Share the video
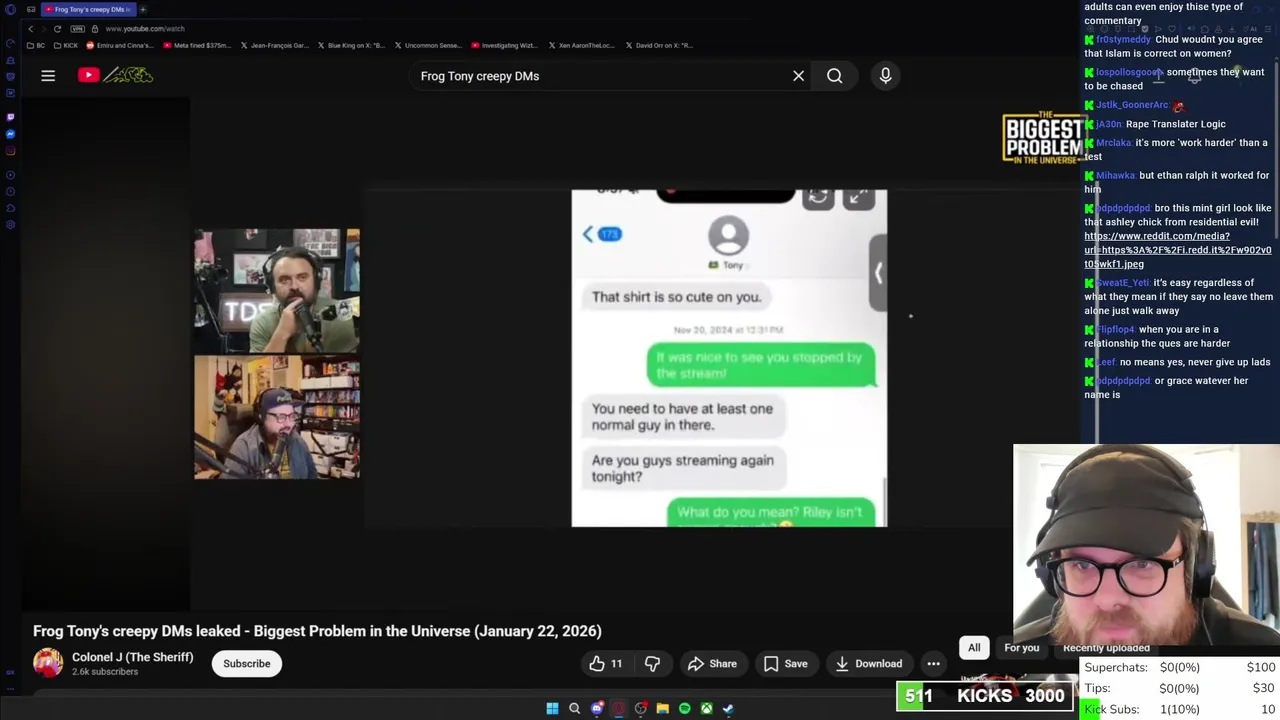Screen dimensions: 1280x720 click(712, 663)
